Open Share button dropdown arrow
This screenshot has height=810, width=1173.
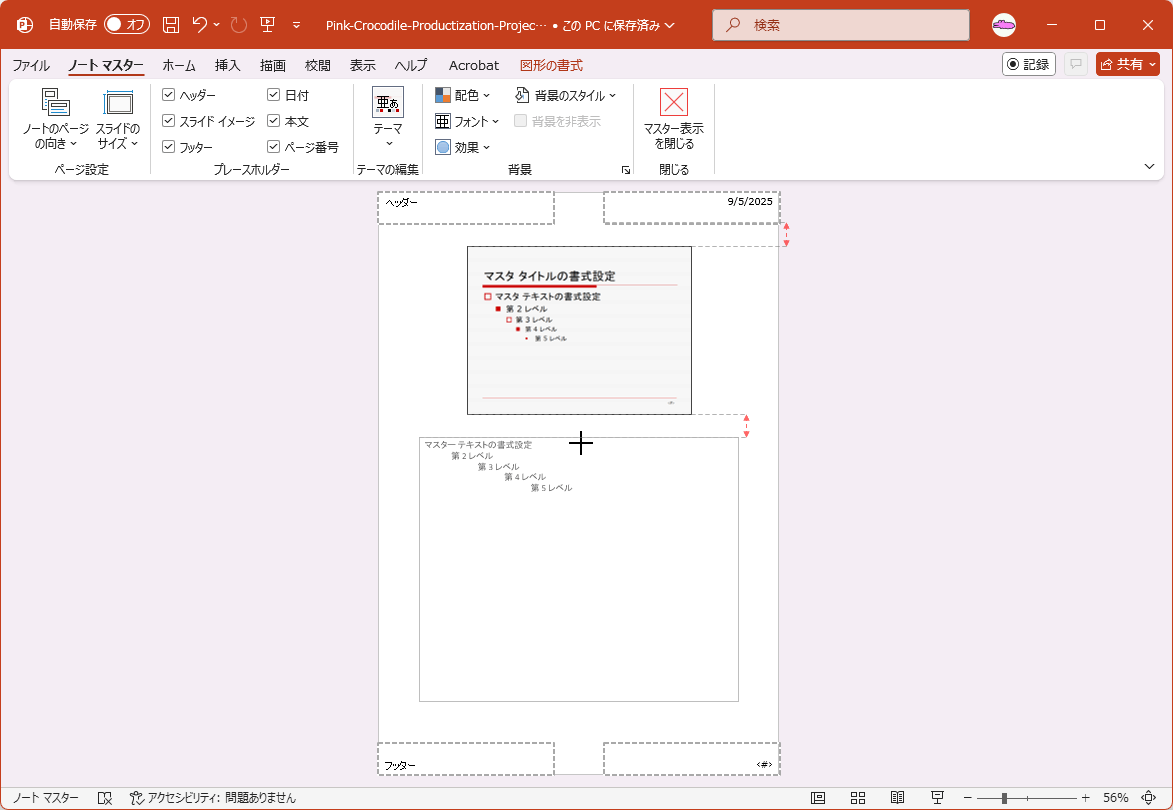(1153, 64)
